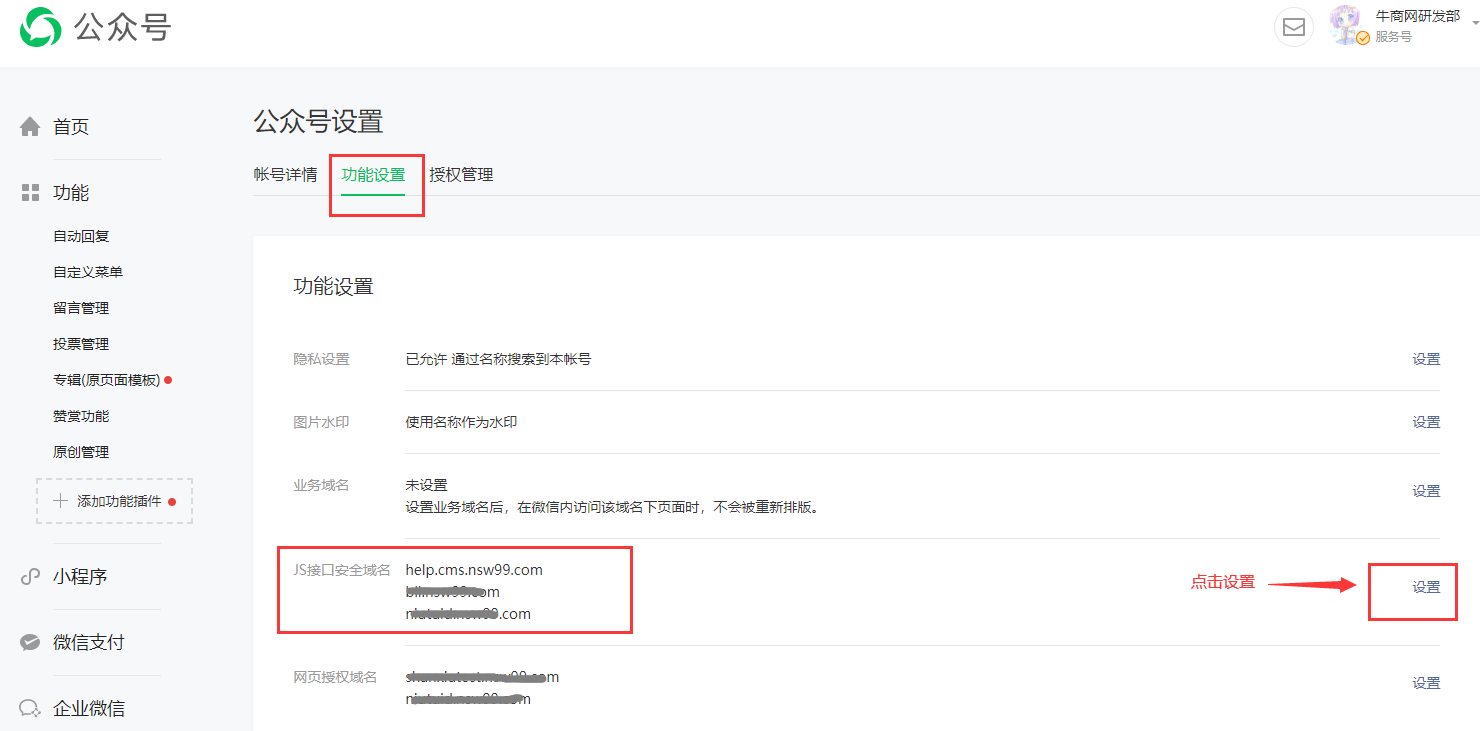The image size is (1480, 731).
Task: Click the help.cms.nsw99.com domain text
Action: (474, 570)
